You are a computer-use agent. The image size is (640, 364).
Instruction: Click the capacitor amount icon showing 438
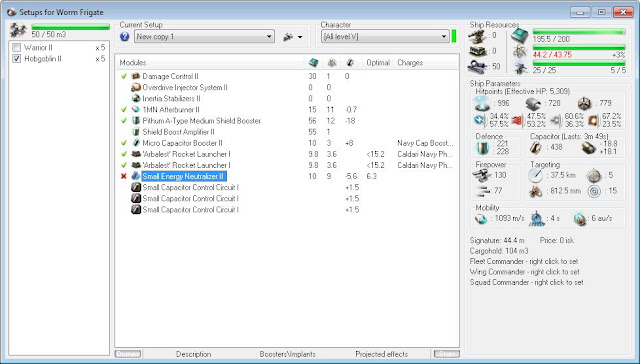pos(536,148)
